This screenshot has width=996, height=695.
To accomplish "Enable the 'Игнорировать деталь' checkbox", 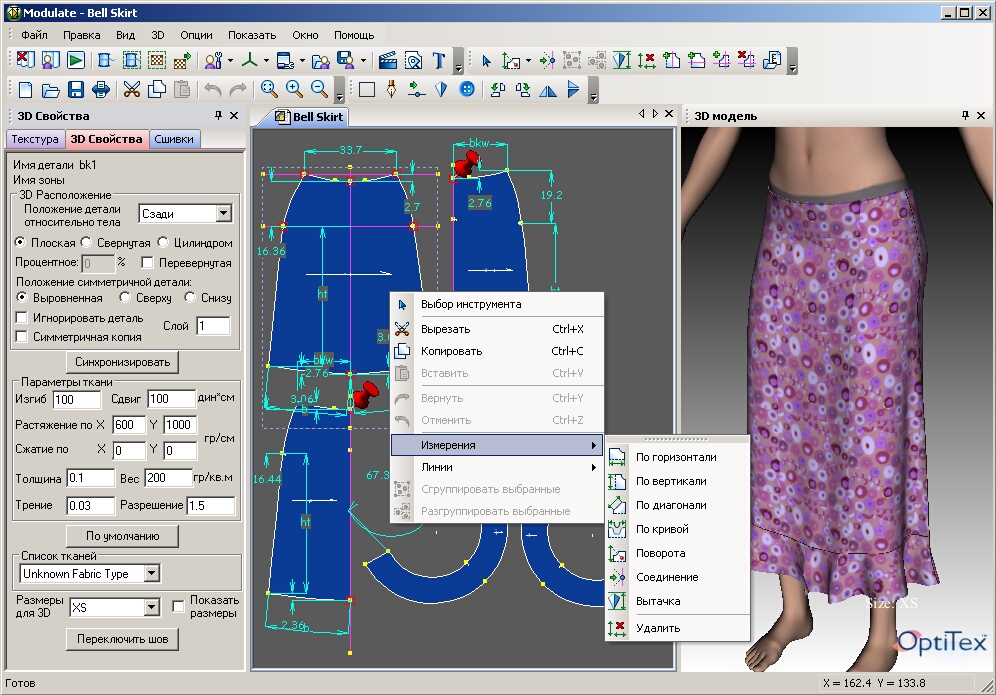I will coord(22,318).
